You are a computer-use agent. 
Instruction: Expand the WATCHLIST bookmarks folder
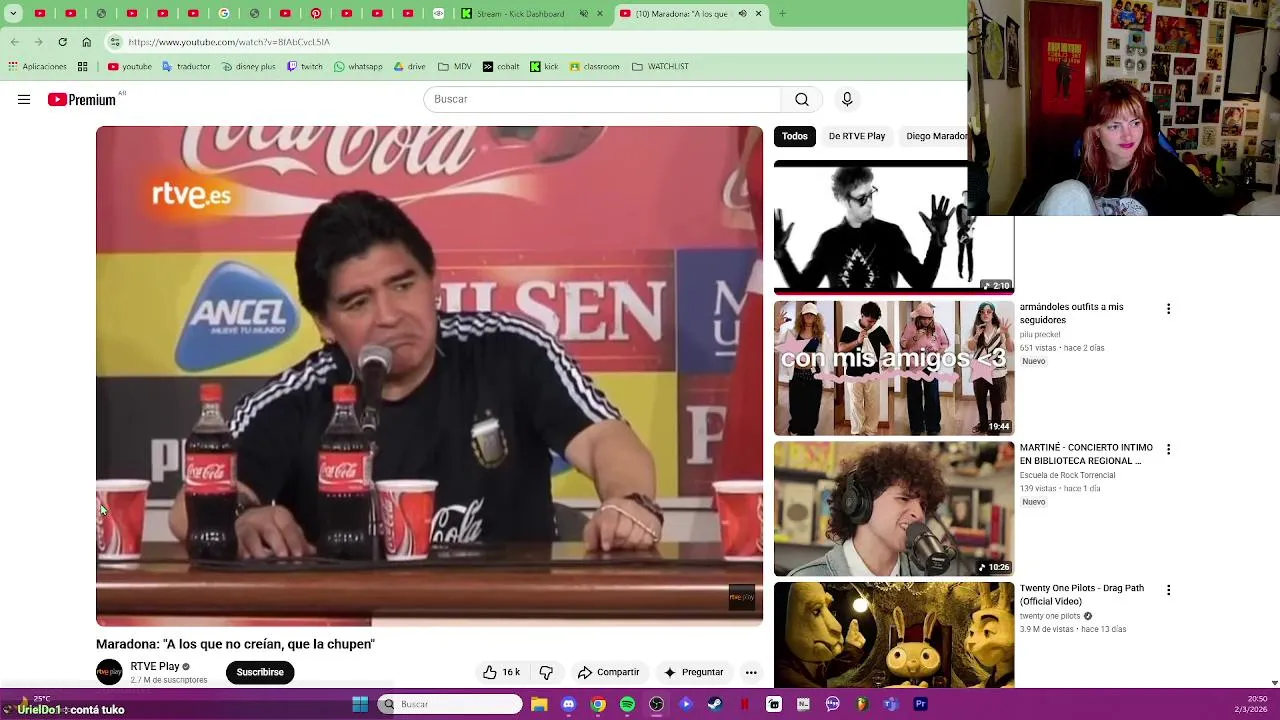pyautogui.click(x=660, y=67)
